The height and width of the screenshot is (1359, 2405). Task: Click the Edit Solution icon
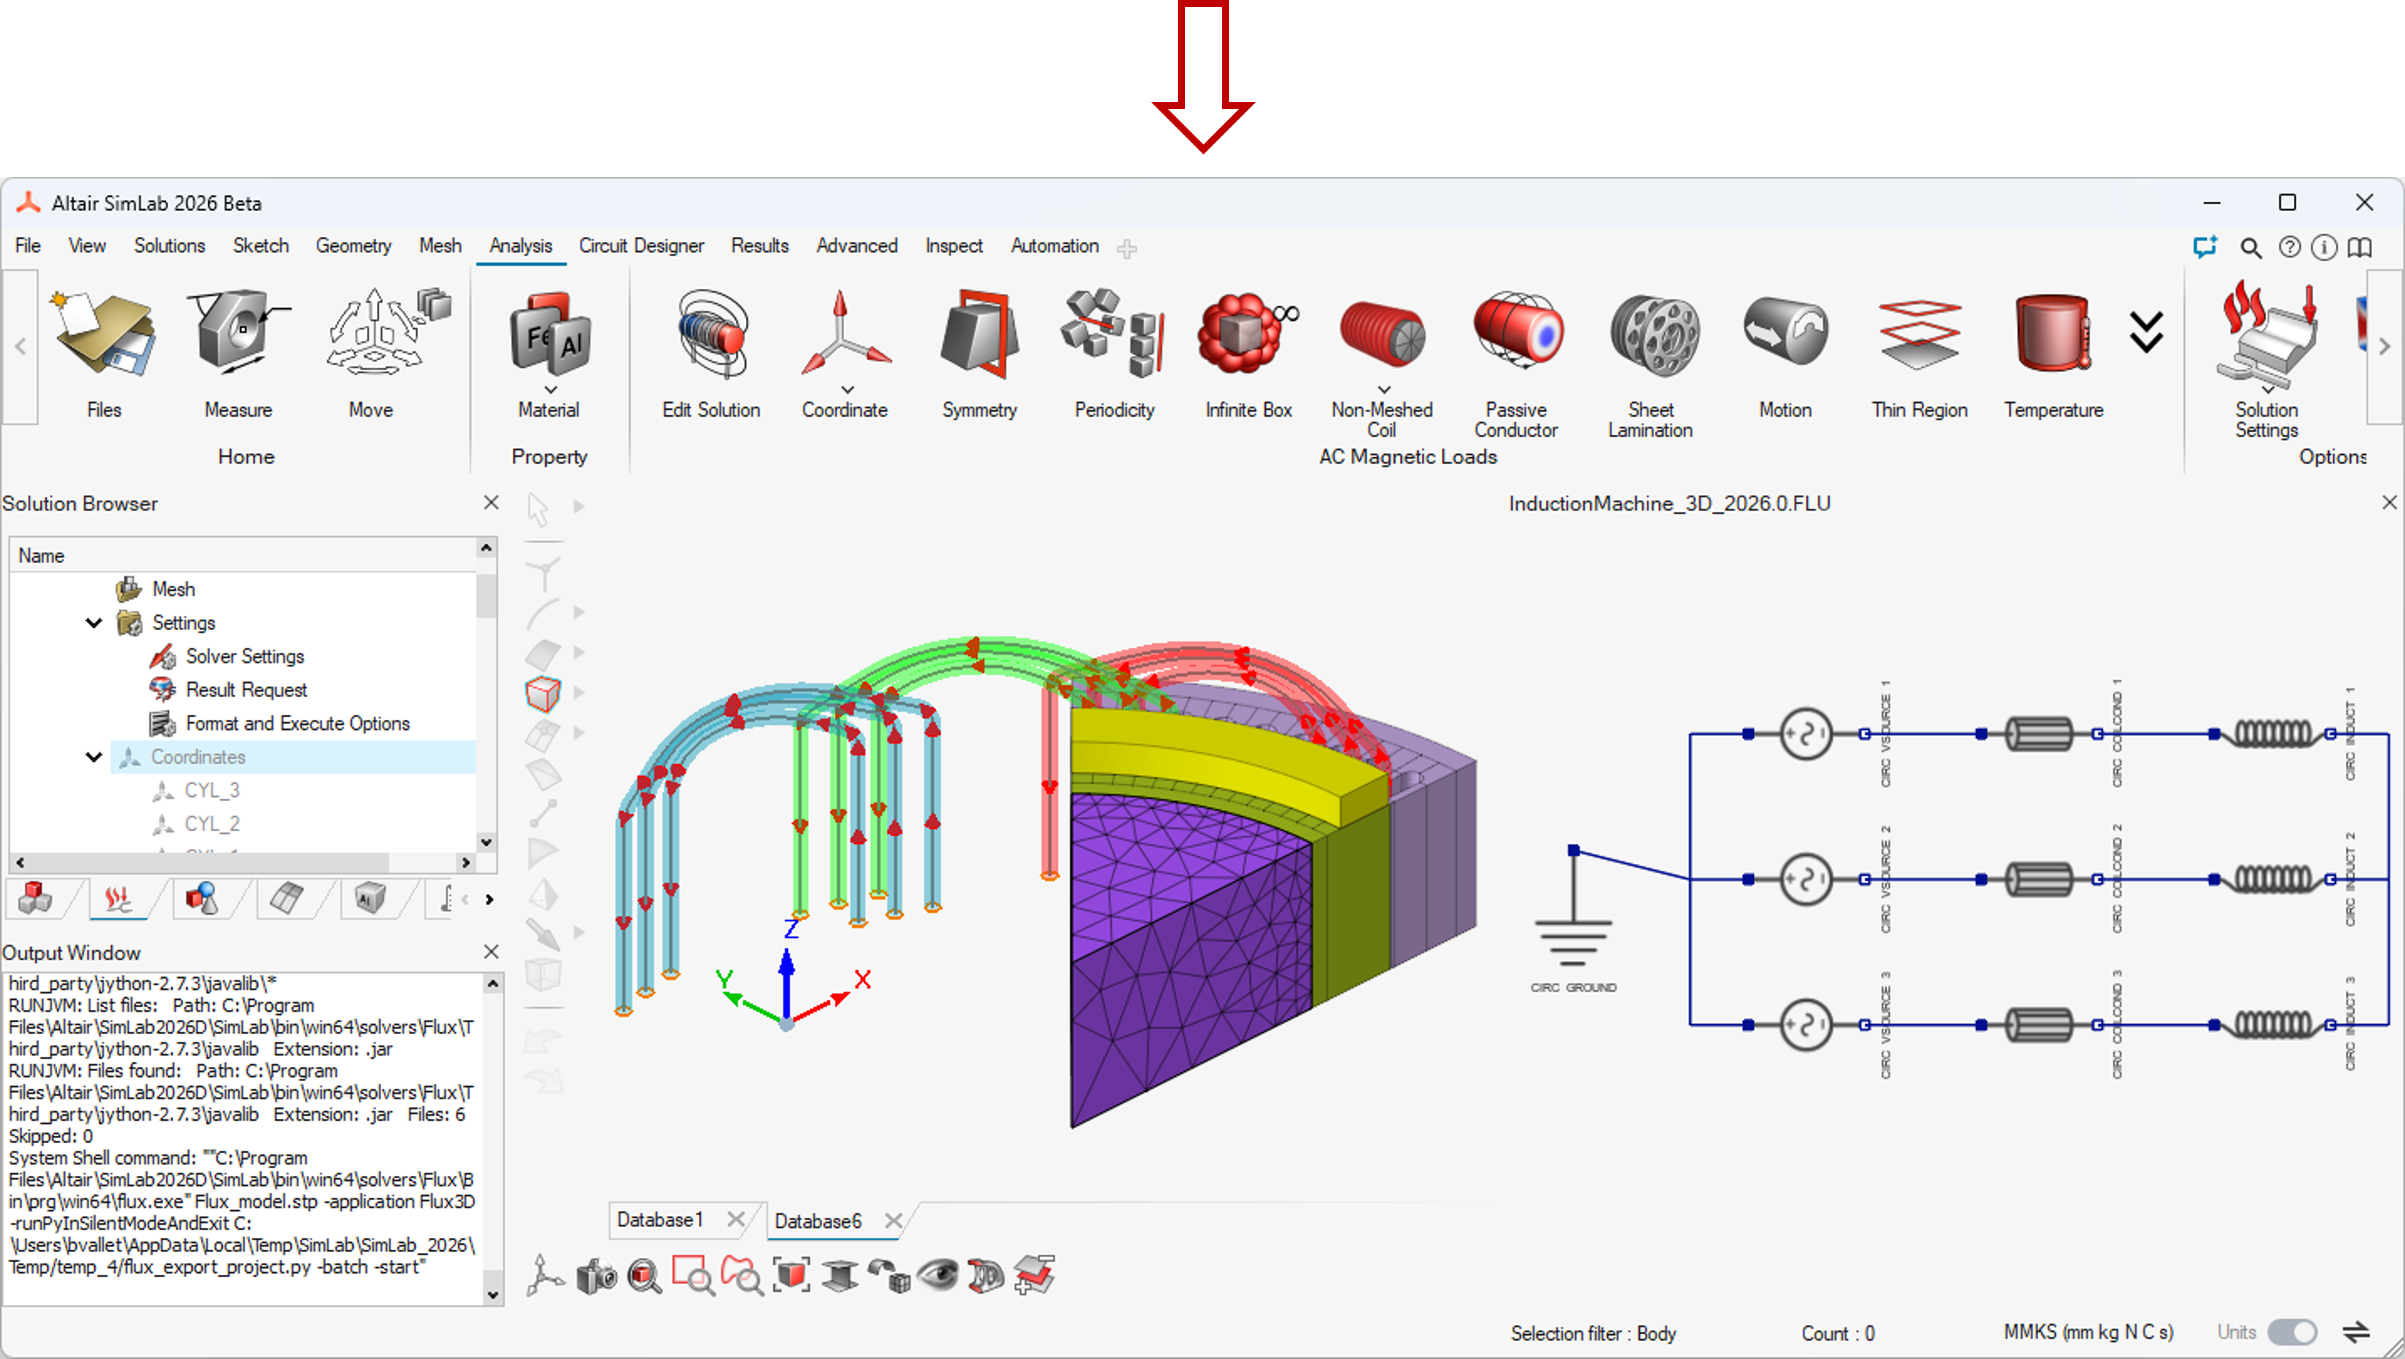(x=710, y=335)
